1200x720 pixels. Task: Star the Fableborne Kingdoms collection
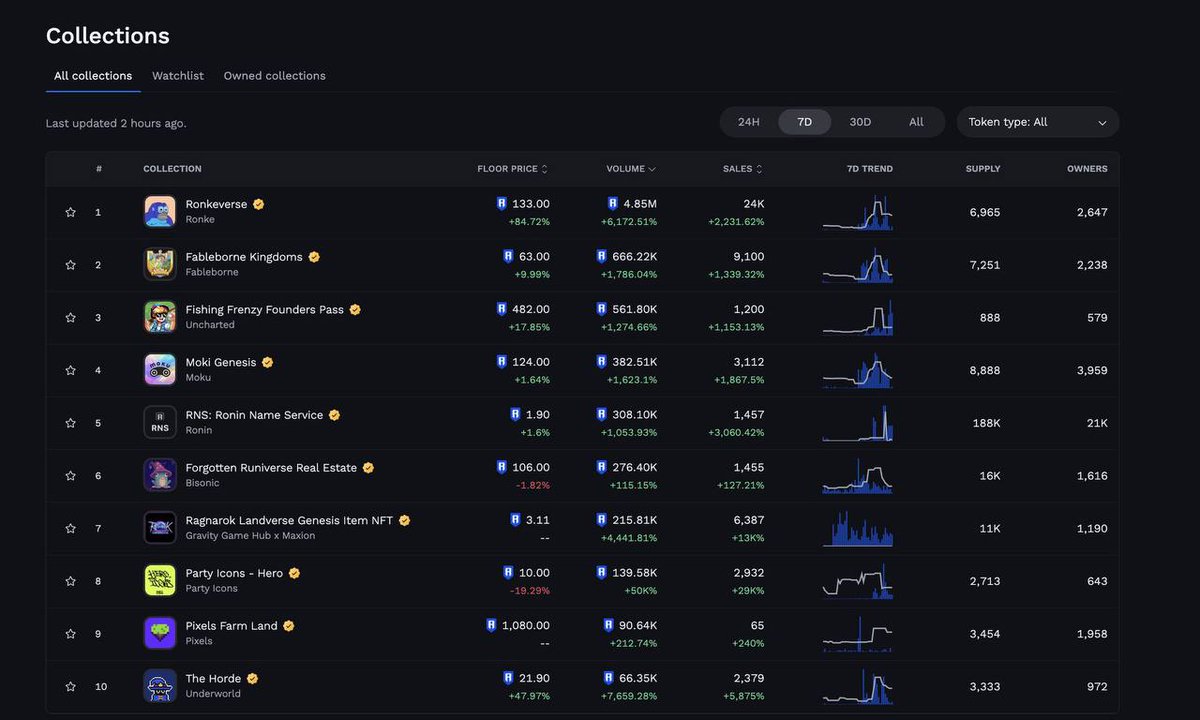click(x=71, y=265)
